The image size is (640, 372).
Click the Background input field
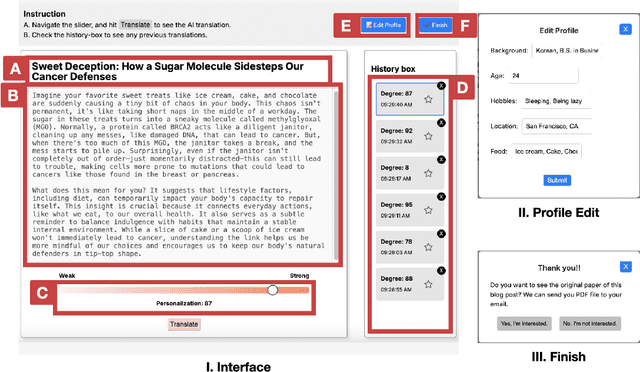click(567, 51)
